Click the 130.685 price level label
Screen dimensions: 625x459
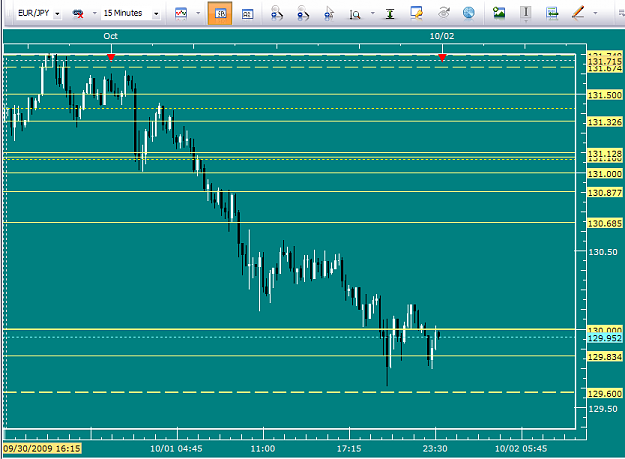(605, 224)
